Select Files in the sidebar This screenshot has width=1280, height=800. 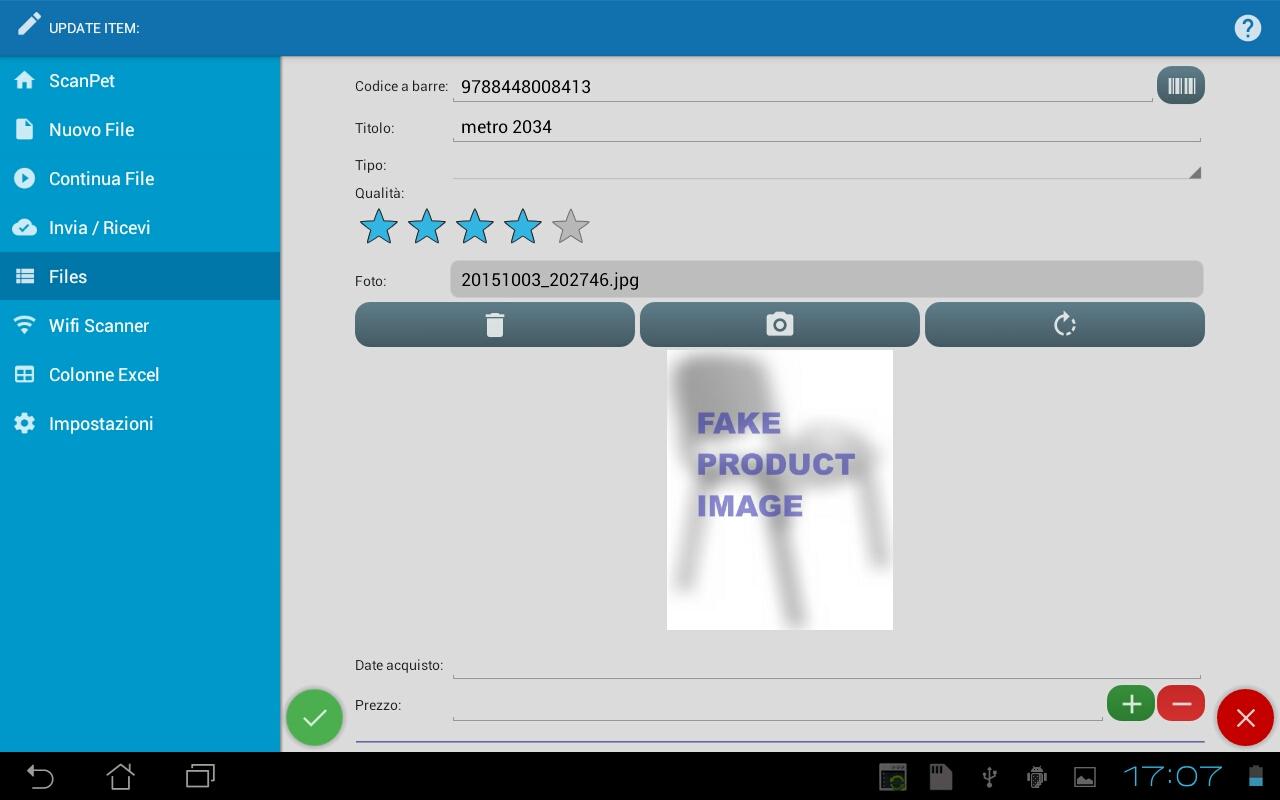point(140,276)
